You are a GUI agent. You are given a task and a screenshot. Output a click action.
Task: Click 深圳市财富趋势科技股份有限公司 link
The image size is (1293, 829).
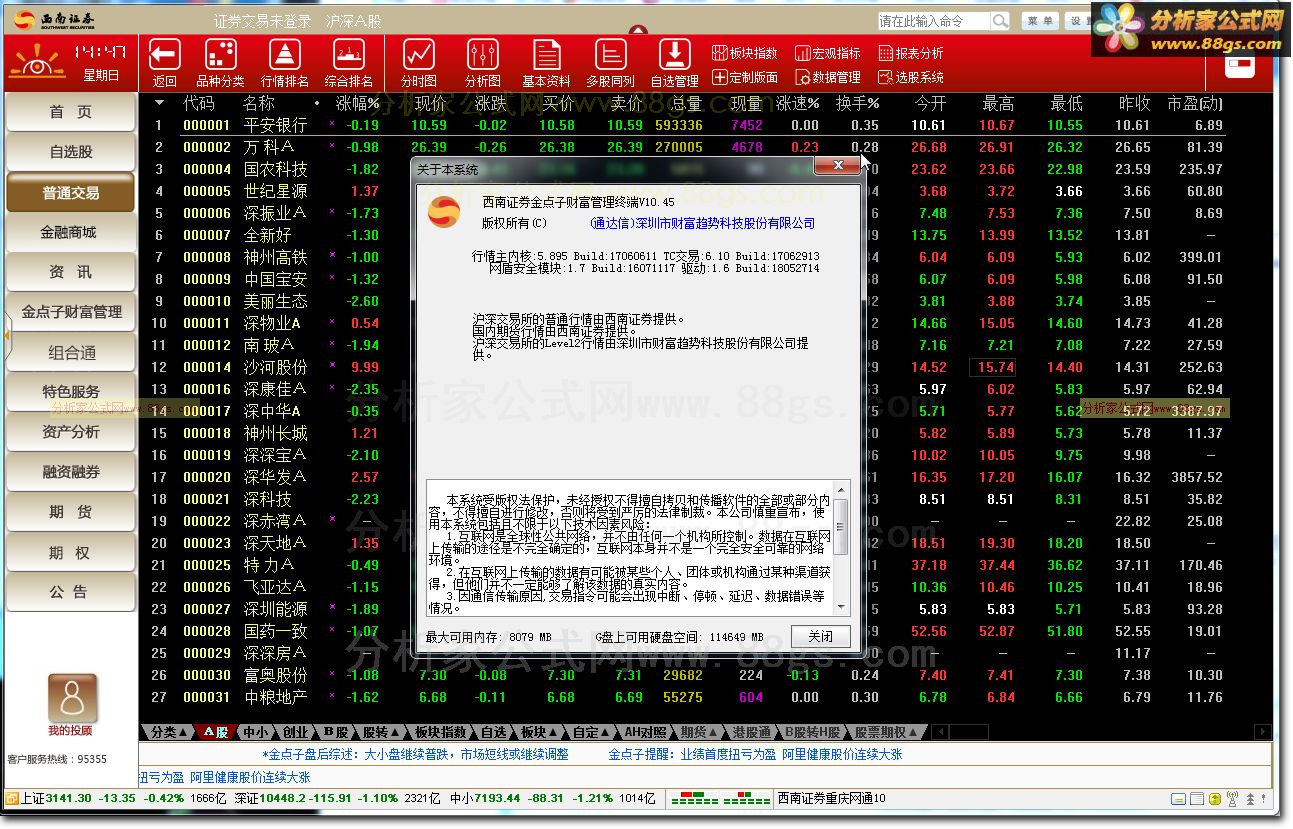tap(702, 223)
